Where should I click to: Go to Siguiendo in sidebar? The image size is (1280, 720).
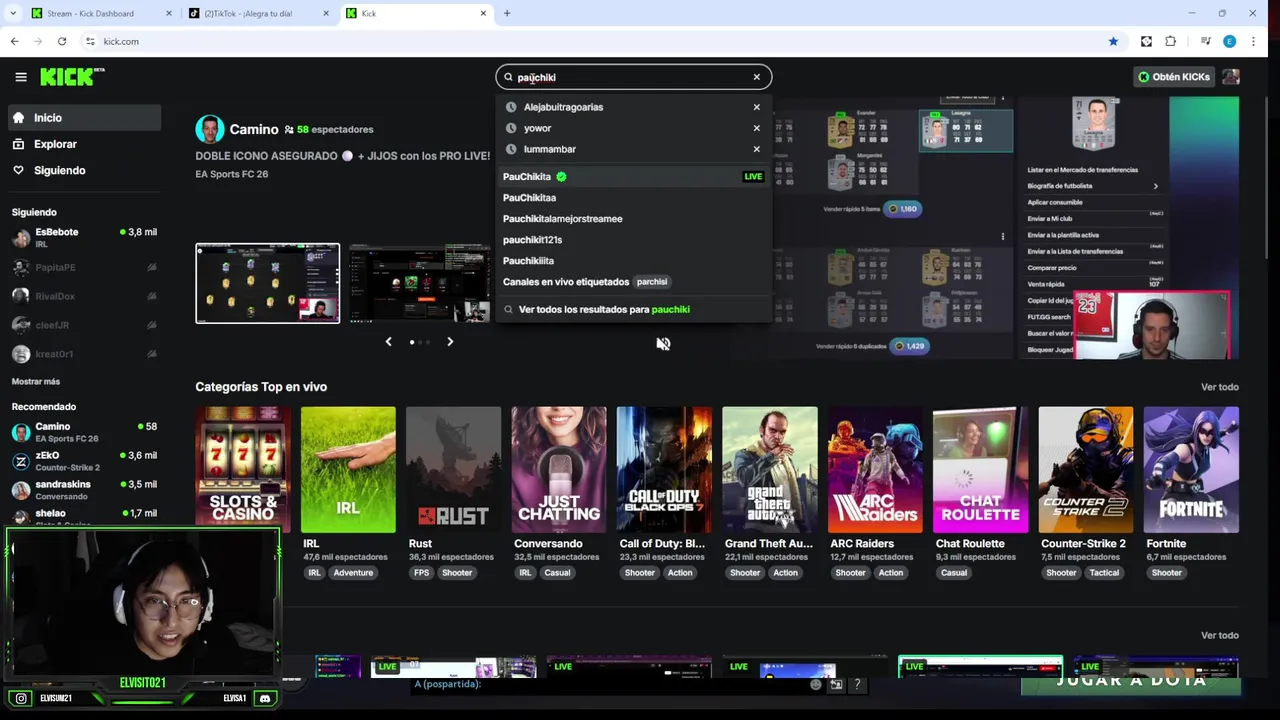pyautogui.click(x=84, y=170)
